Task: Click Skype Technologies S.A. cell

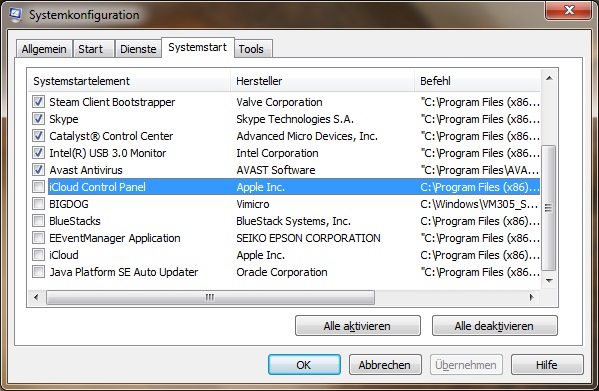Action: coord(295,119)
